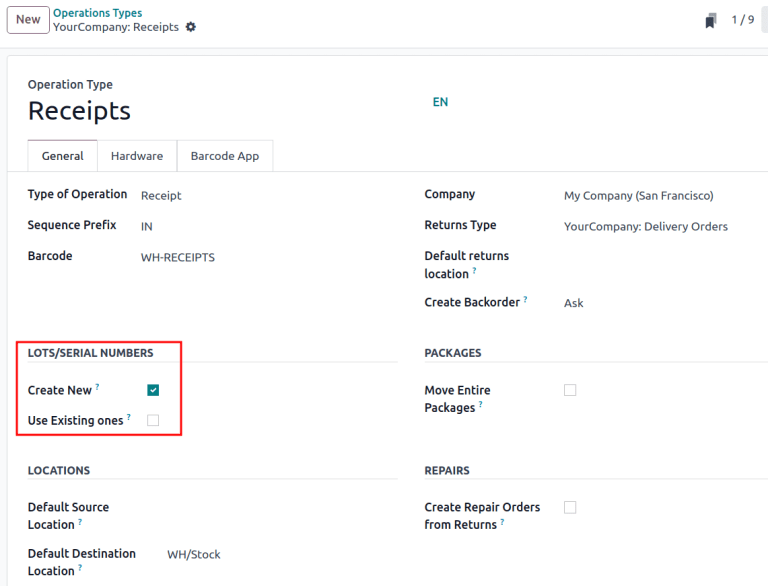This screenshot has width=768, height=586.
Task: Click help icon beside Default returns location
Action: pos(474,270)
